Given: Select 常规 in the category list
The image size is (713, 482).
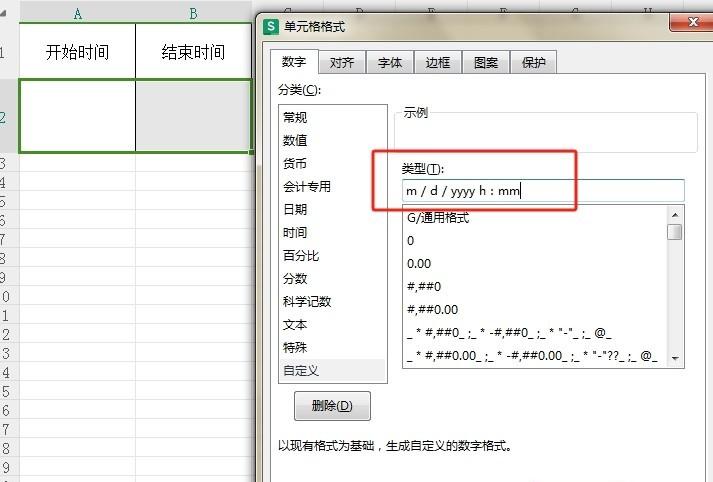Looking at the screenshot, I should tap(332, 117).
